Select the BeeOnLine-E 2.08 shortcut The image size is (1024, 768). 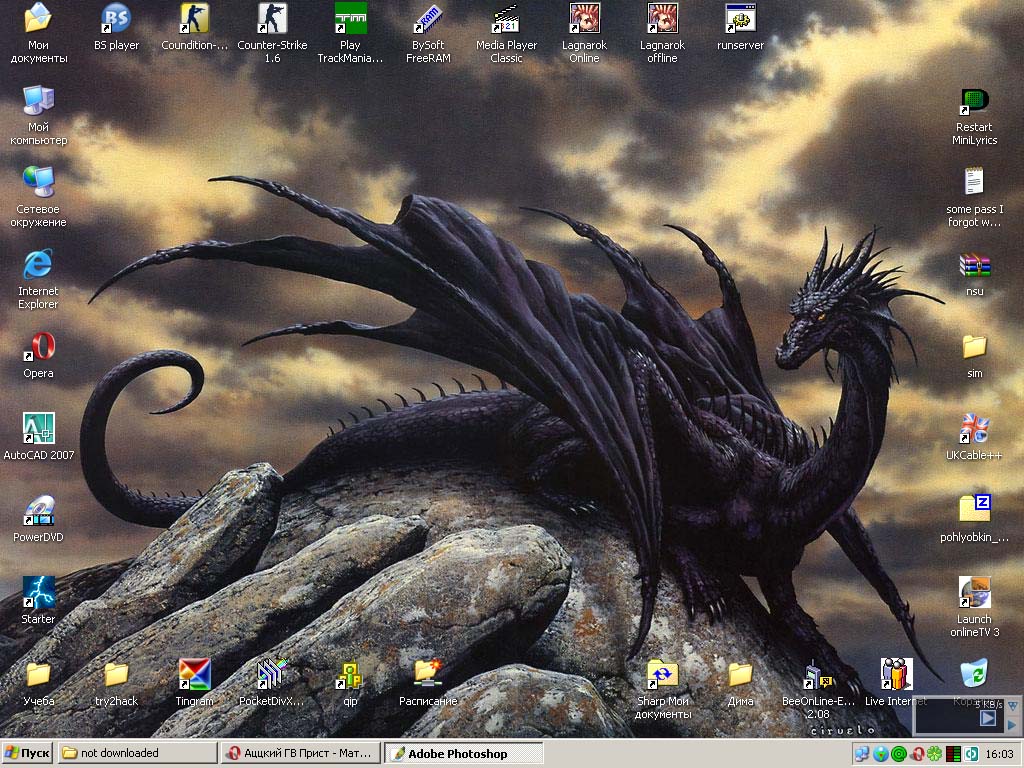click(818, 689)
